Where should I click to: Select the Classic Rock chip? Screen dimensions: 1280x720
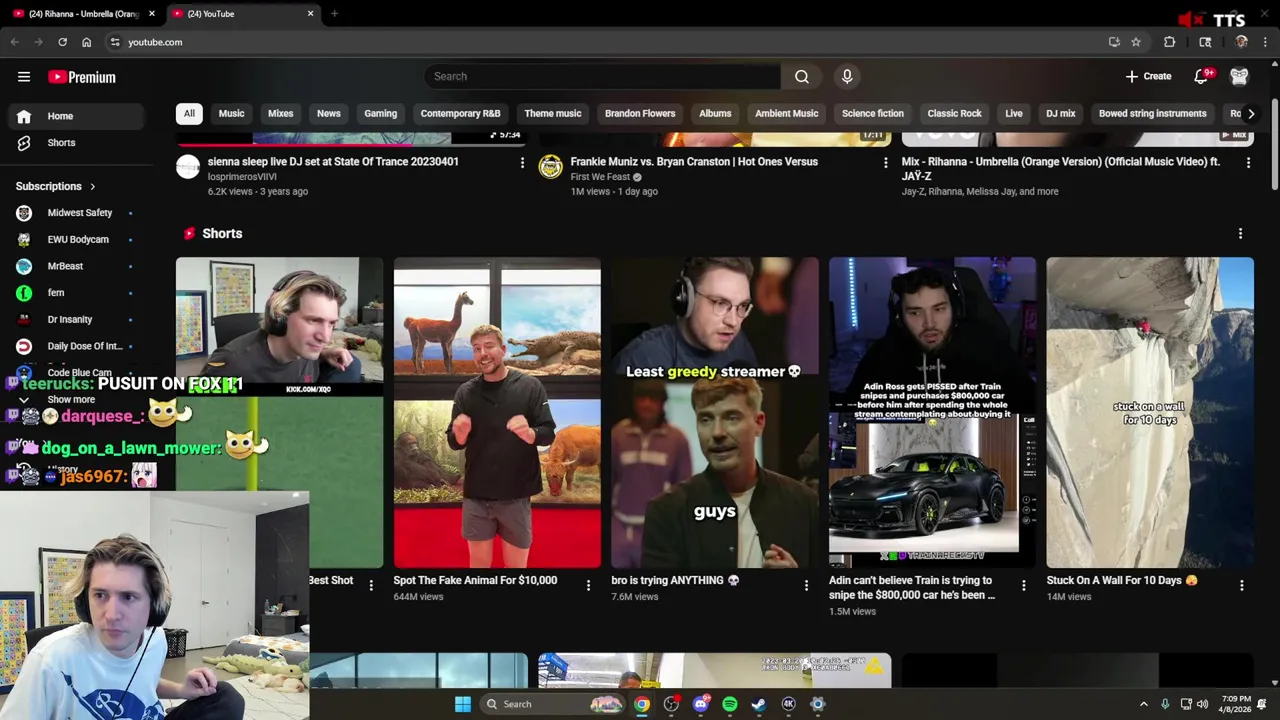(954, 114)
